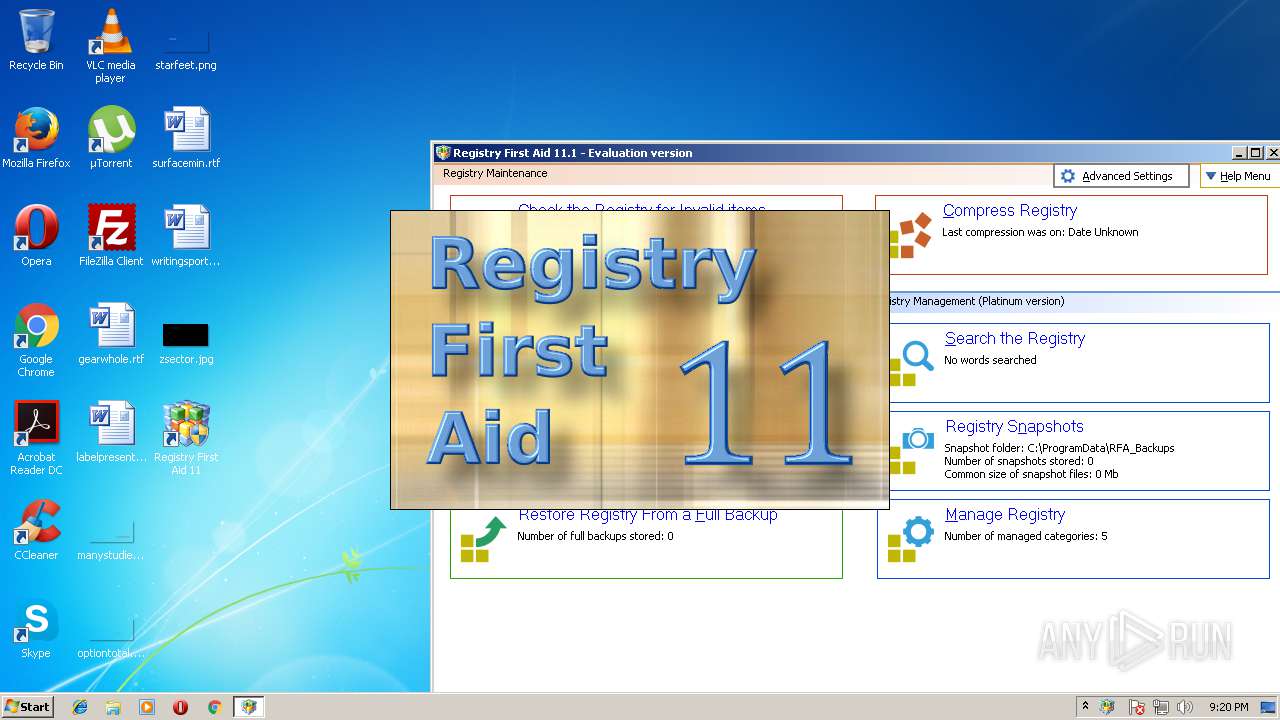The width and height of the screenshot is (1280, 720).
Task: Select the surfacemin.rtf document
Action: point(186,138)
